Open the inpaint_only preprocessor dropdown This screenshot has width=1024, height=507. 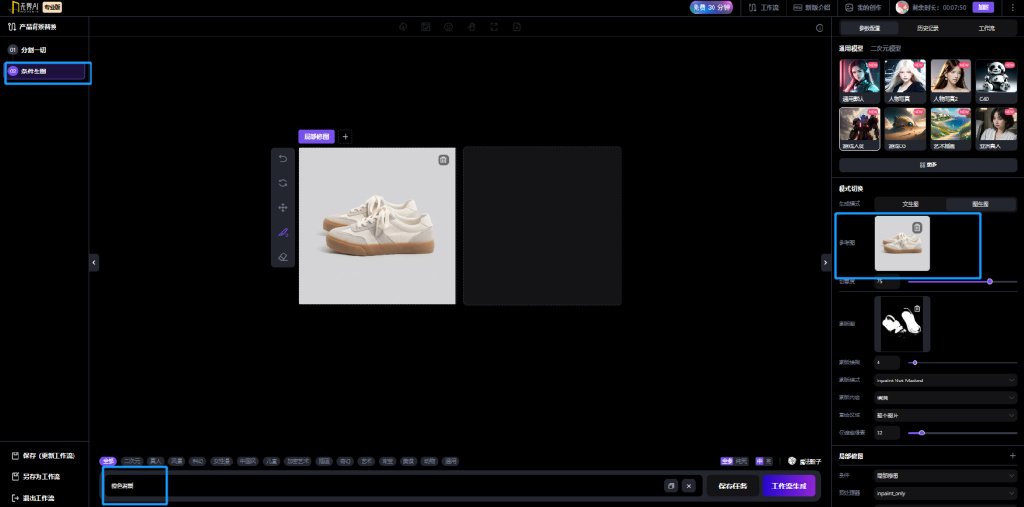pos(946,493)
